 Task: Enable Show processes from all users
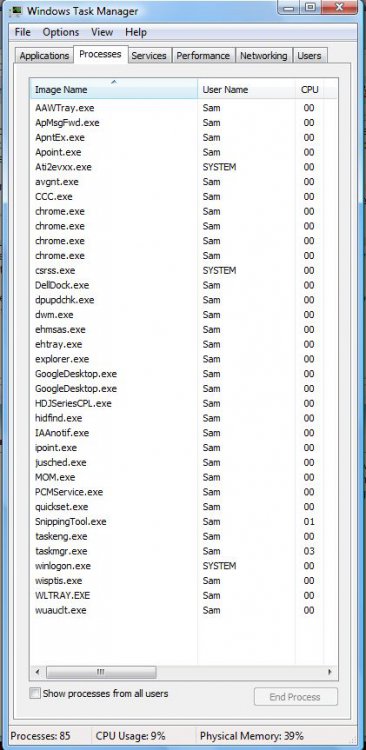click(x=35, y=693)
